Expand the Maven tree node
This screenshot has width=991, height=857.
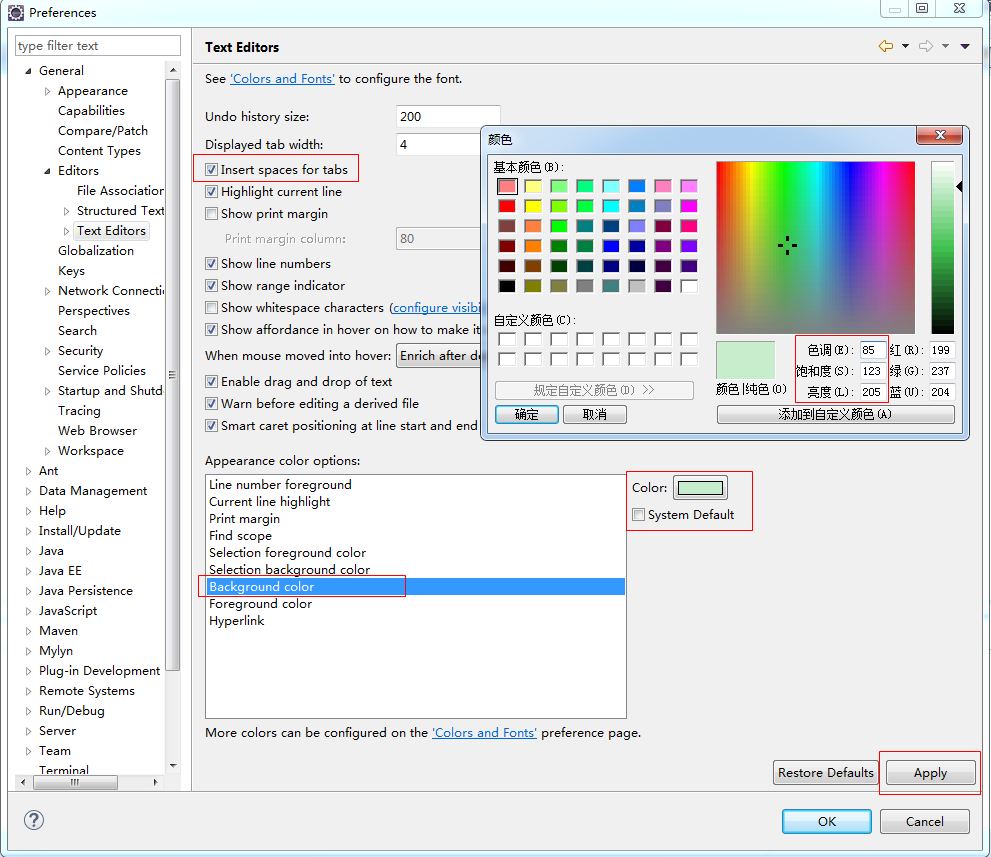click(28, 631)
